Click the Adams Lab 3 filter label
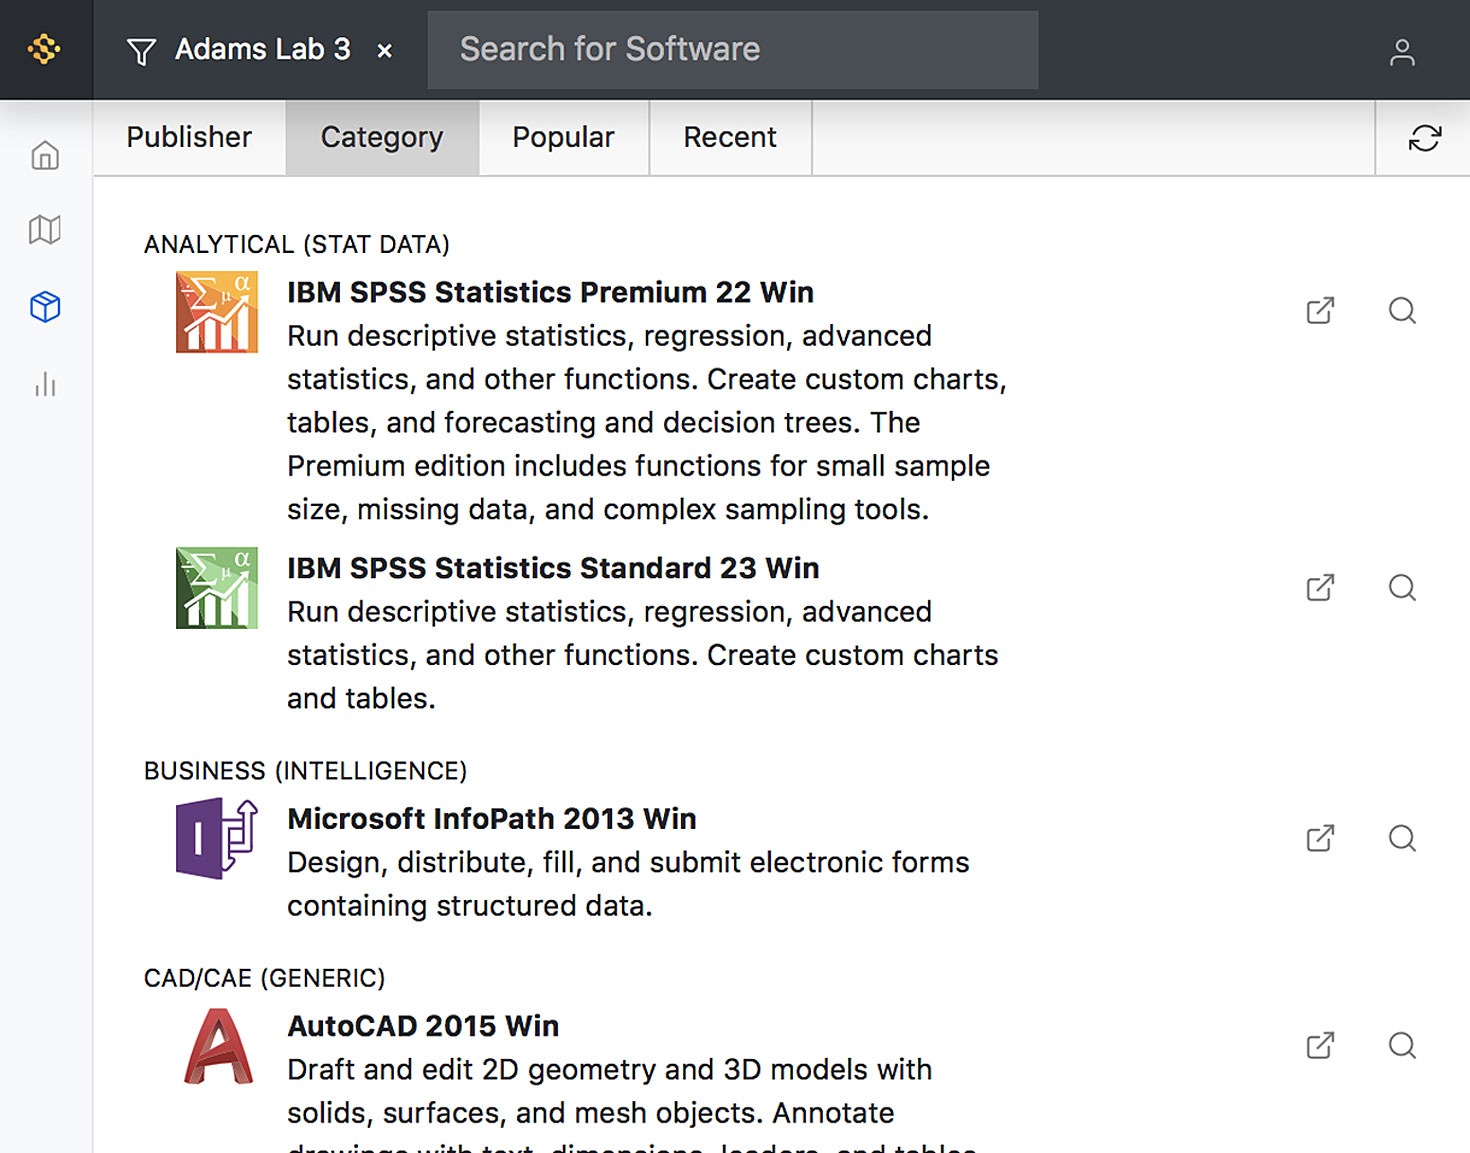 coord(263,50)
